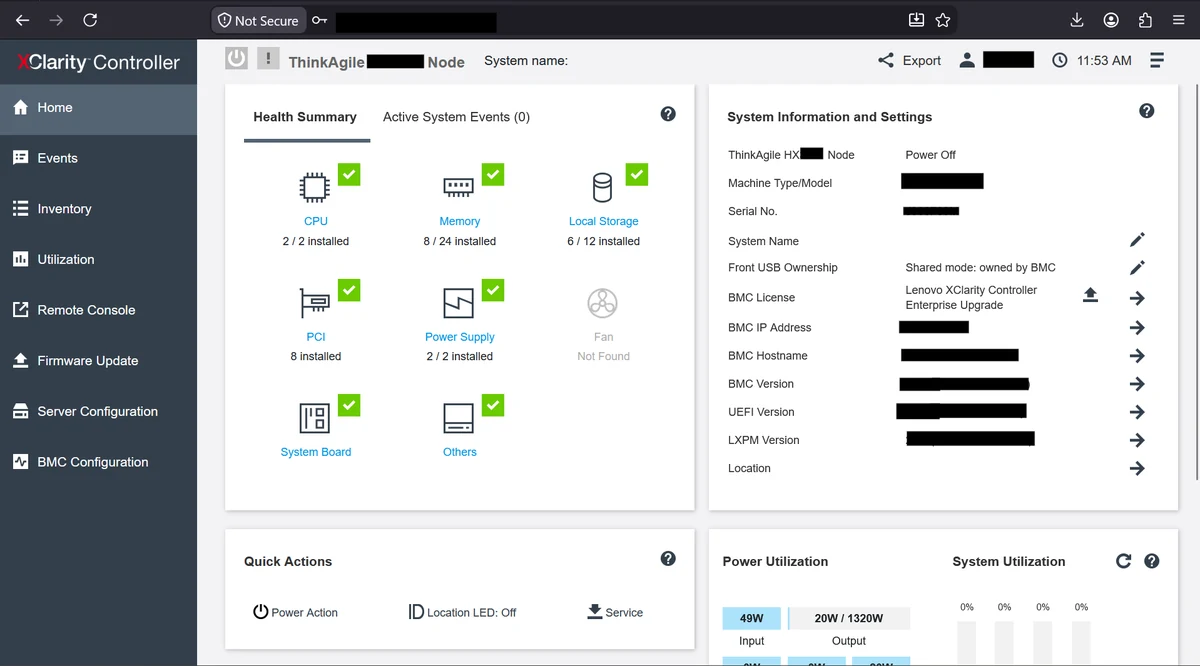1200x666 pixels.
Task: Open the hamburger menu in header
Action: tap(1157, 60)
